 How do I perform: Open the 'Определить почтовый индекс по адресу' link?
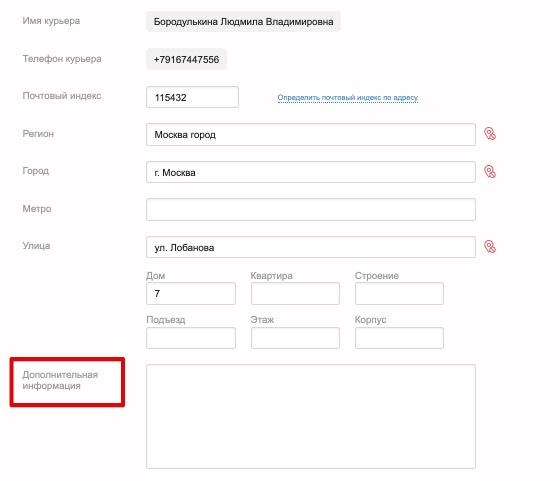click(348, 98)
